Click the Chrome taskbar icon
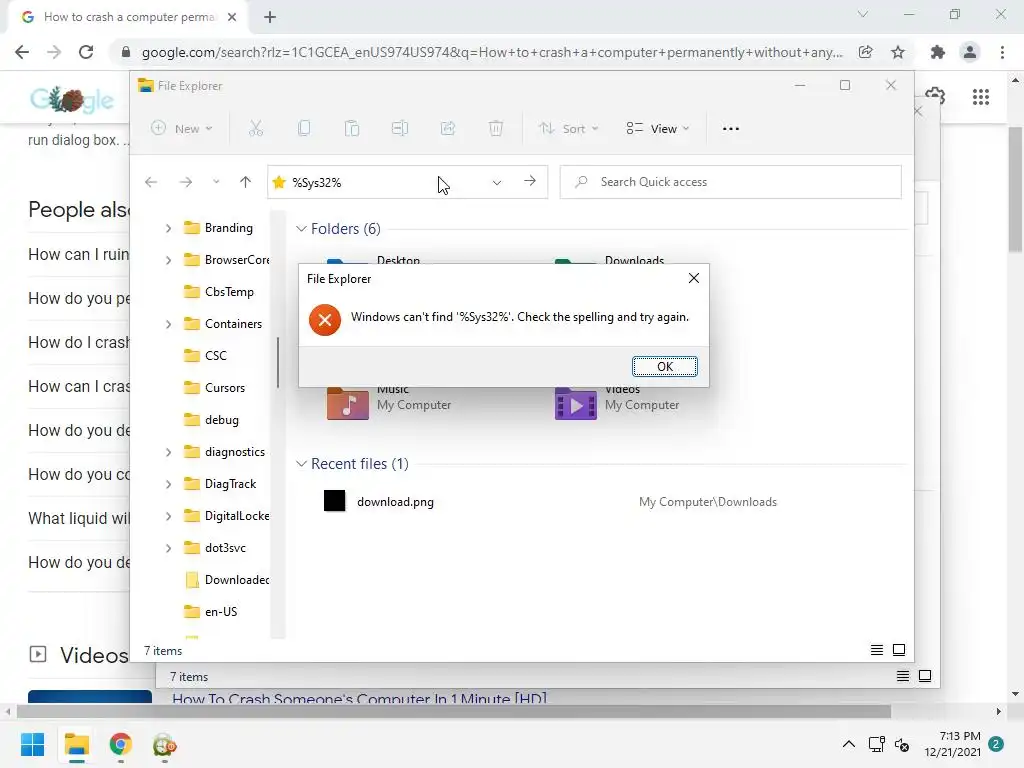This screenshot has height=768, width=1024. tap(121, 744)
